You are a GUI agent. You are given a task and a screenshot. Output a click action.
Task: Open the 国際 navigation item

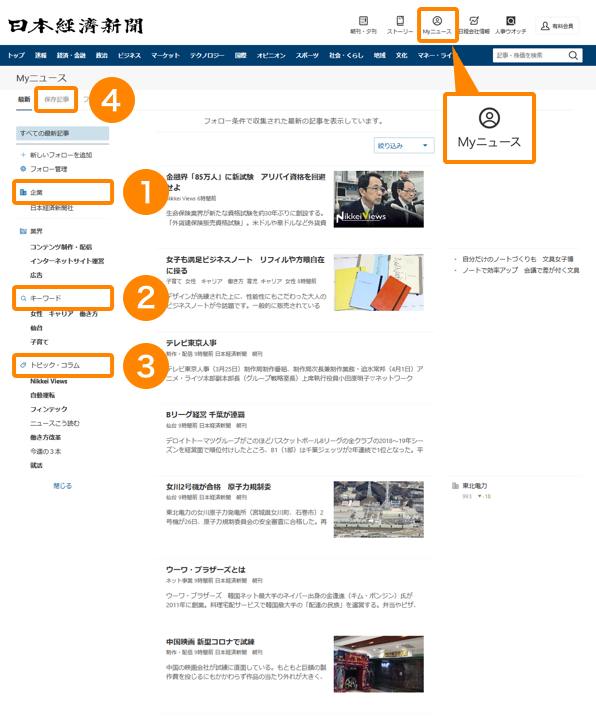[241, 55]
